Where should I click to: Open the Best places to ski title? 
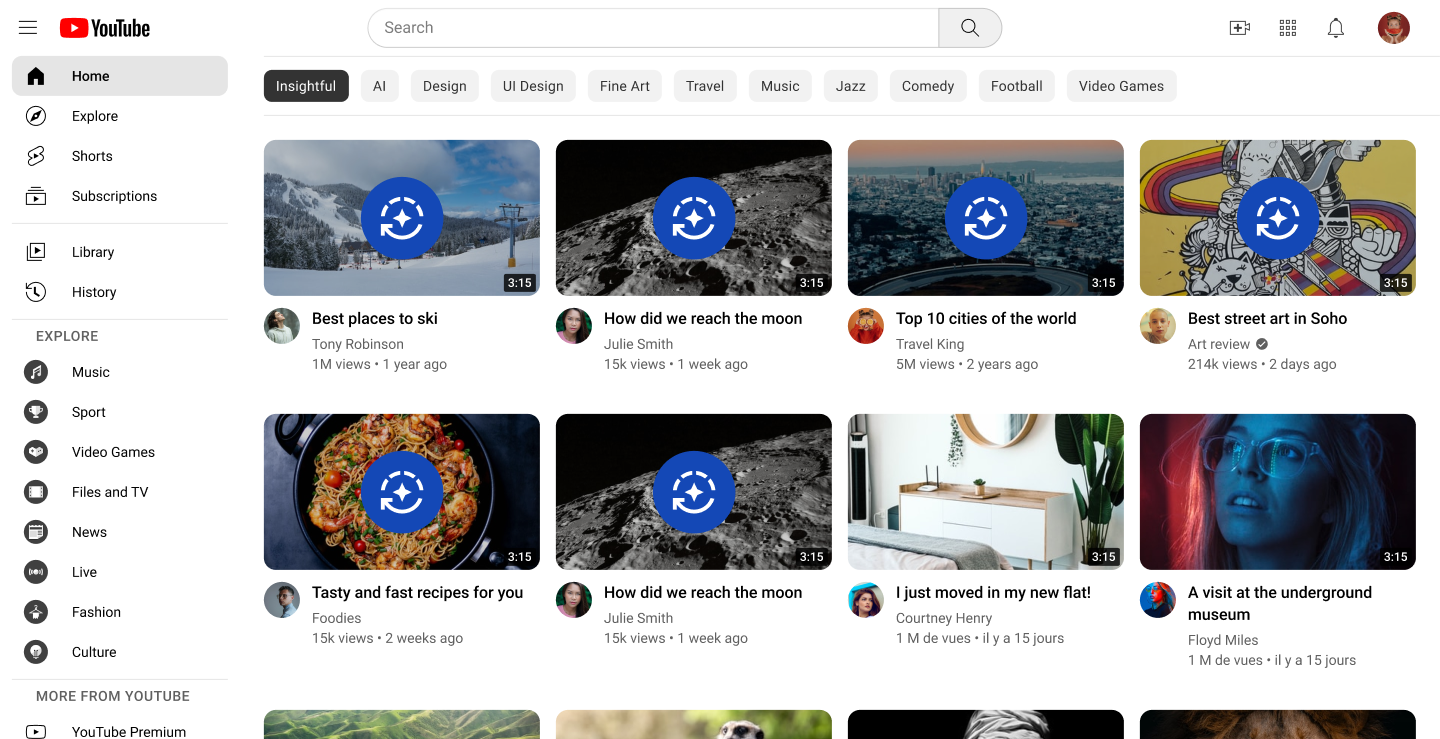[375, 318]
